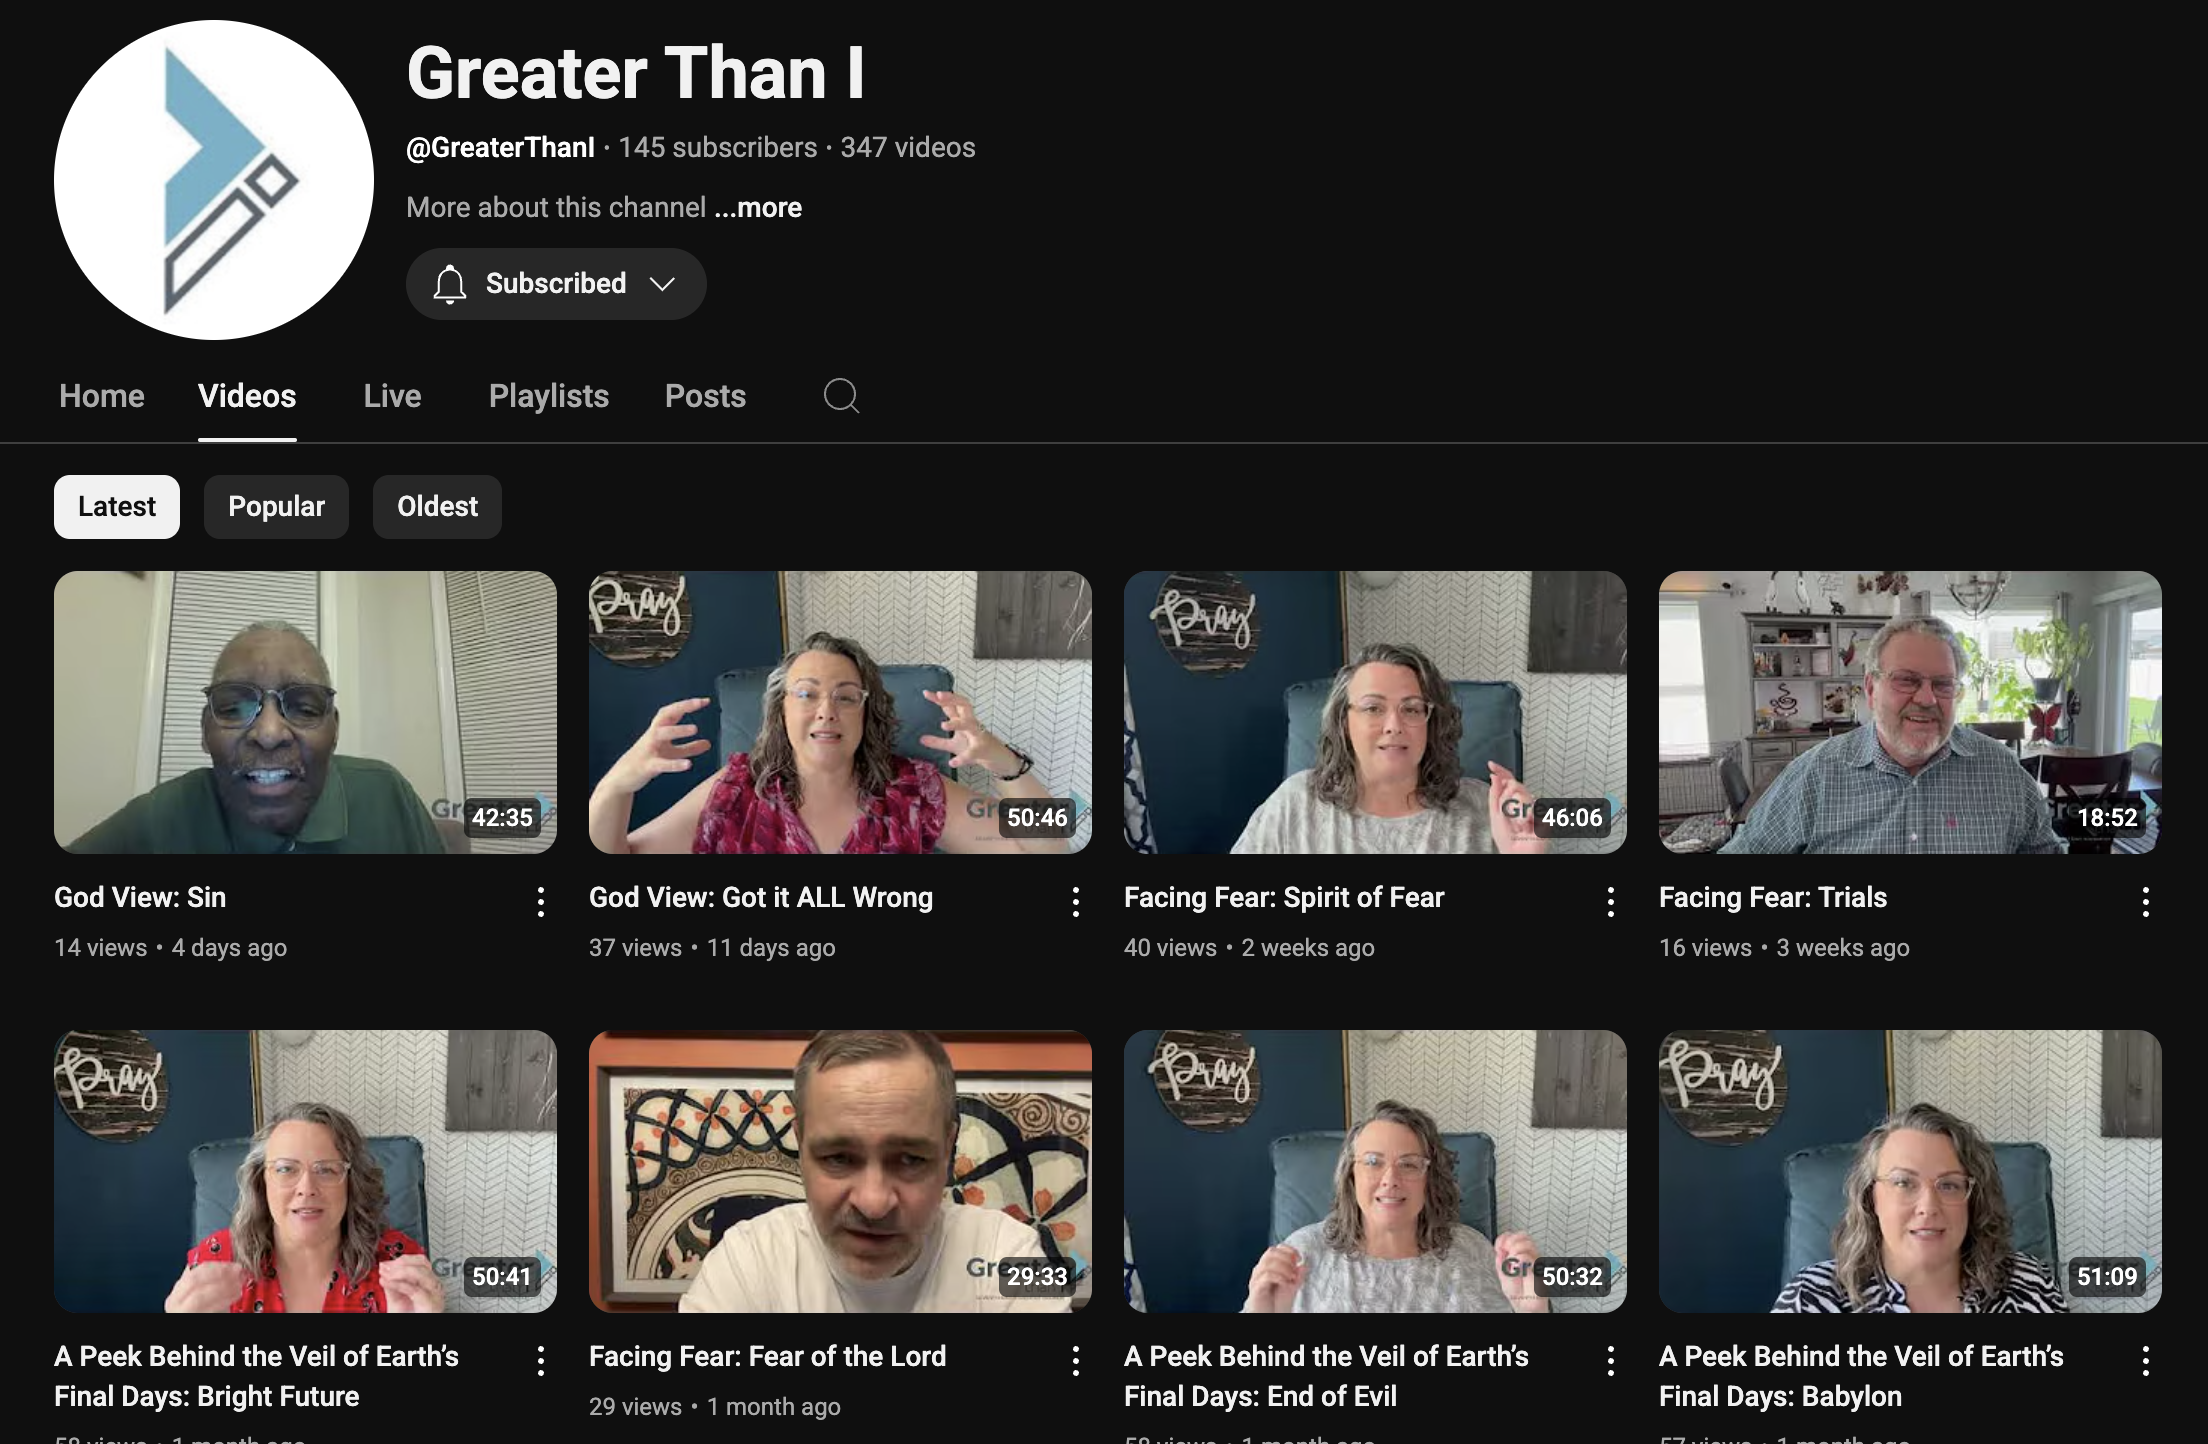Image resolution: width=2208 pixels, height=1444 pixels.
Task: Expand channel description with ...more
Action: point(758,208)
